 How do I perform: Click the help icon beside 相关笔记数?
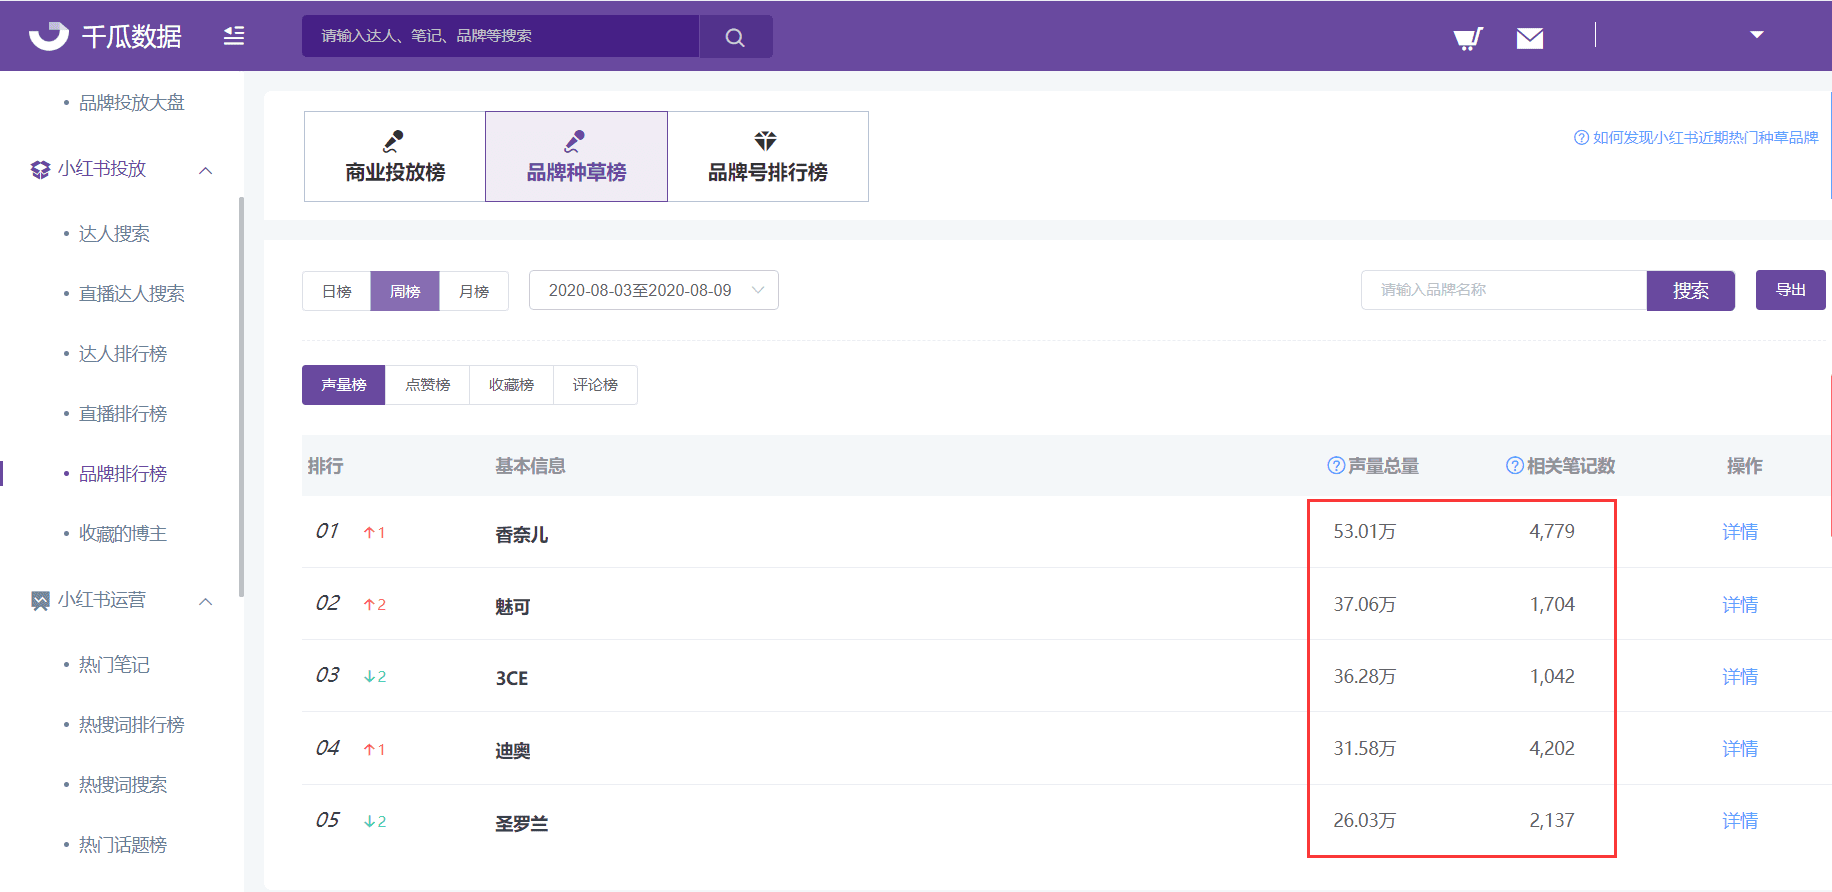[1514, 465]
